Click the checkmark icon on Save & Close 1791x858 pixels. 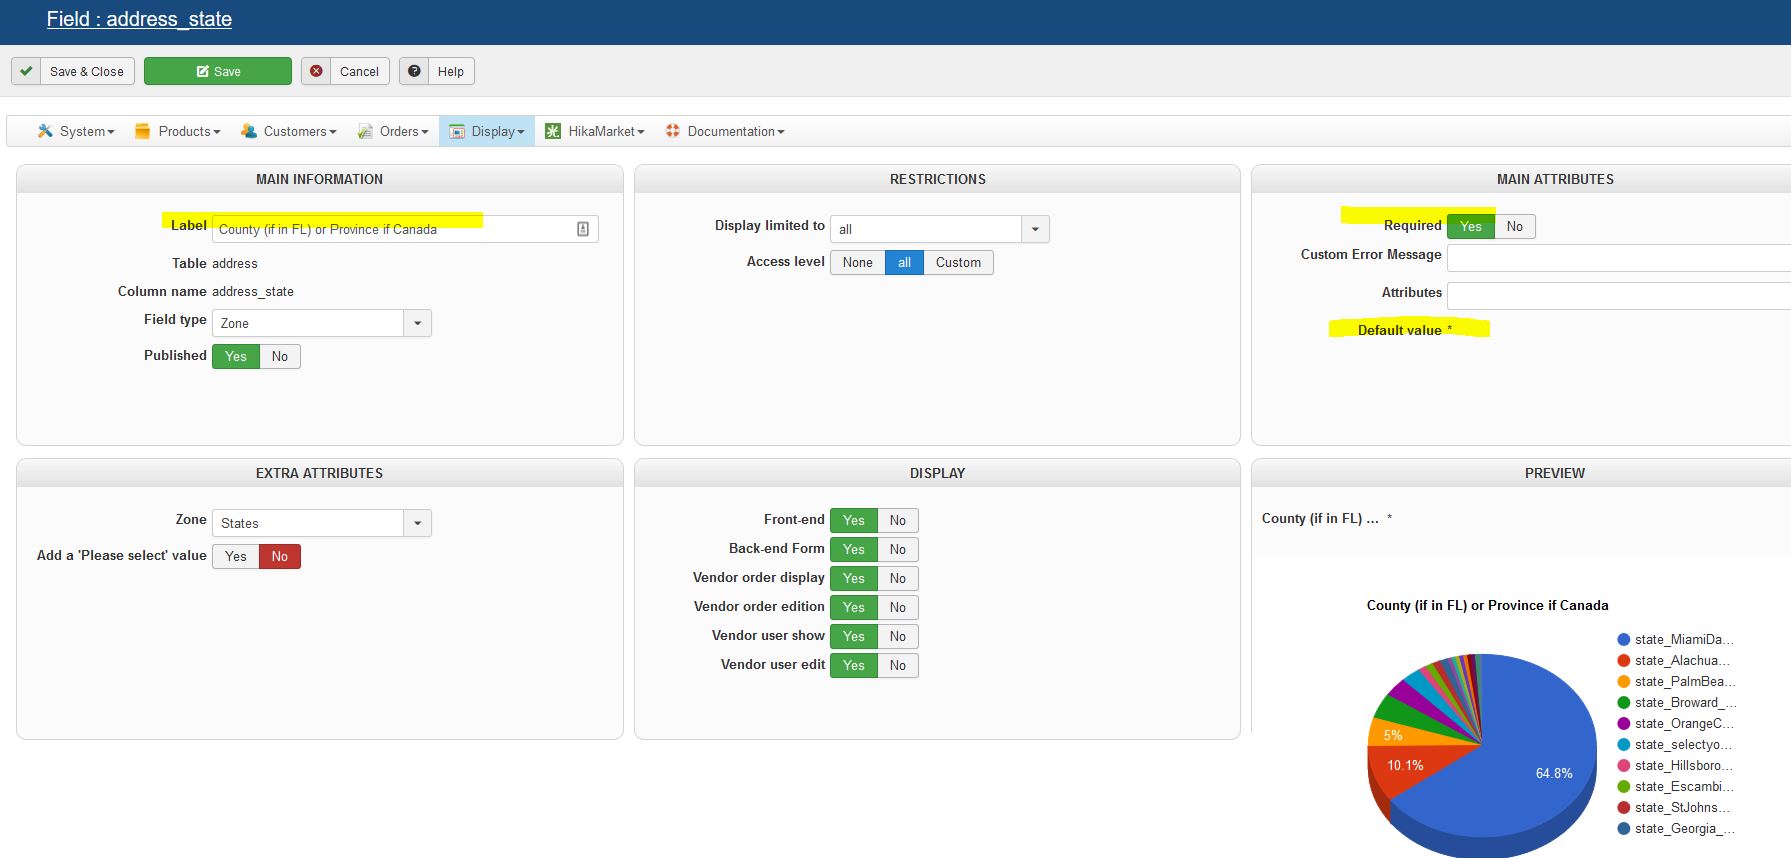pos(26,71)
